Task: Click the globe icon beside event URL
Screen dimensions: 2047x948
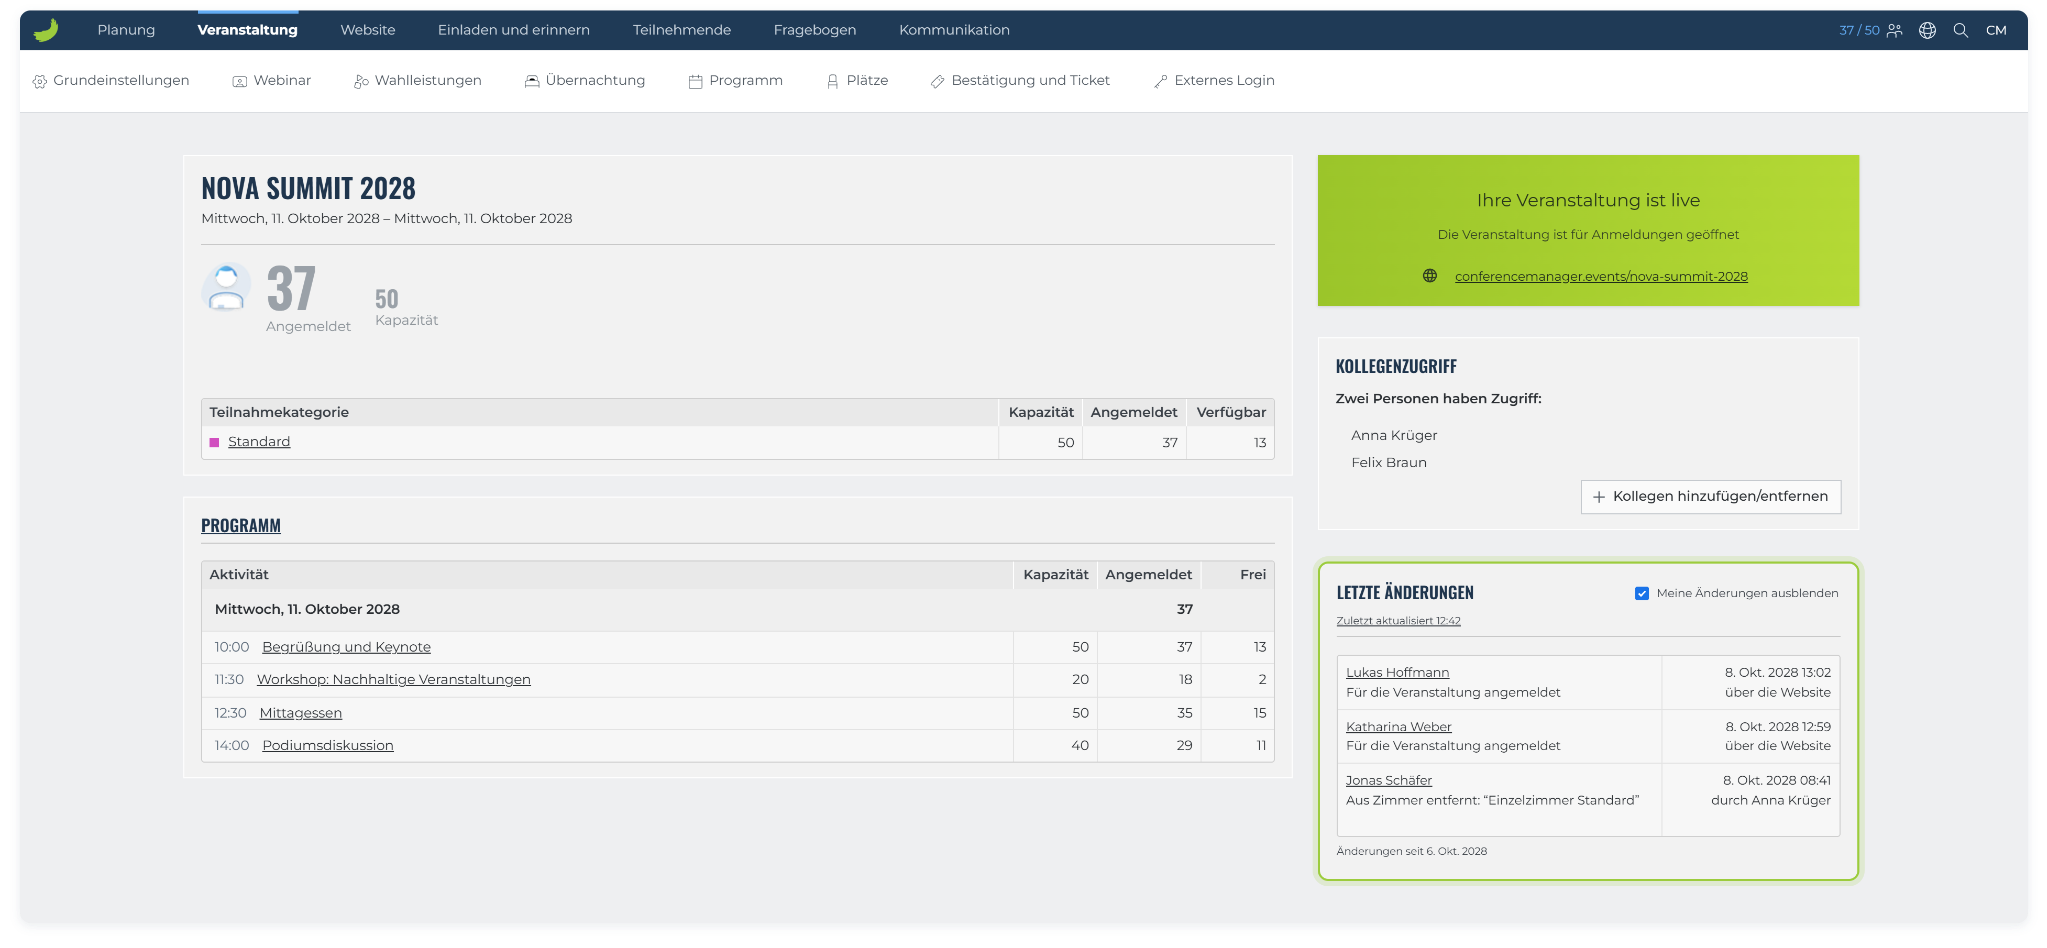Action: click(1430, 276)
